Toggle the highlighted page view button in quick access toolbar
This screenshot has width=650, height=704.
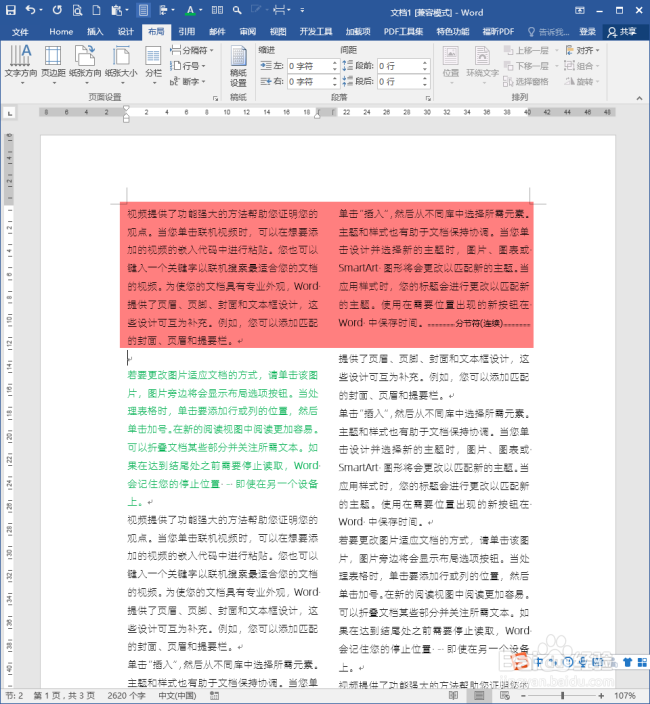pyautogui.click(x=143, y=10)
